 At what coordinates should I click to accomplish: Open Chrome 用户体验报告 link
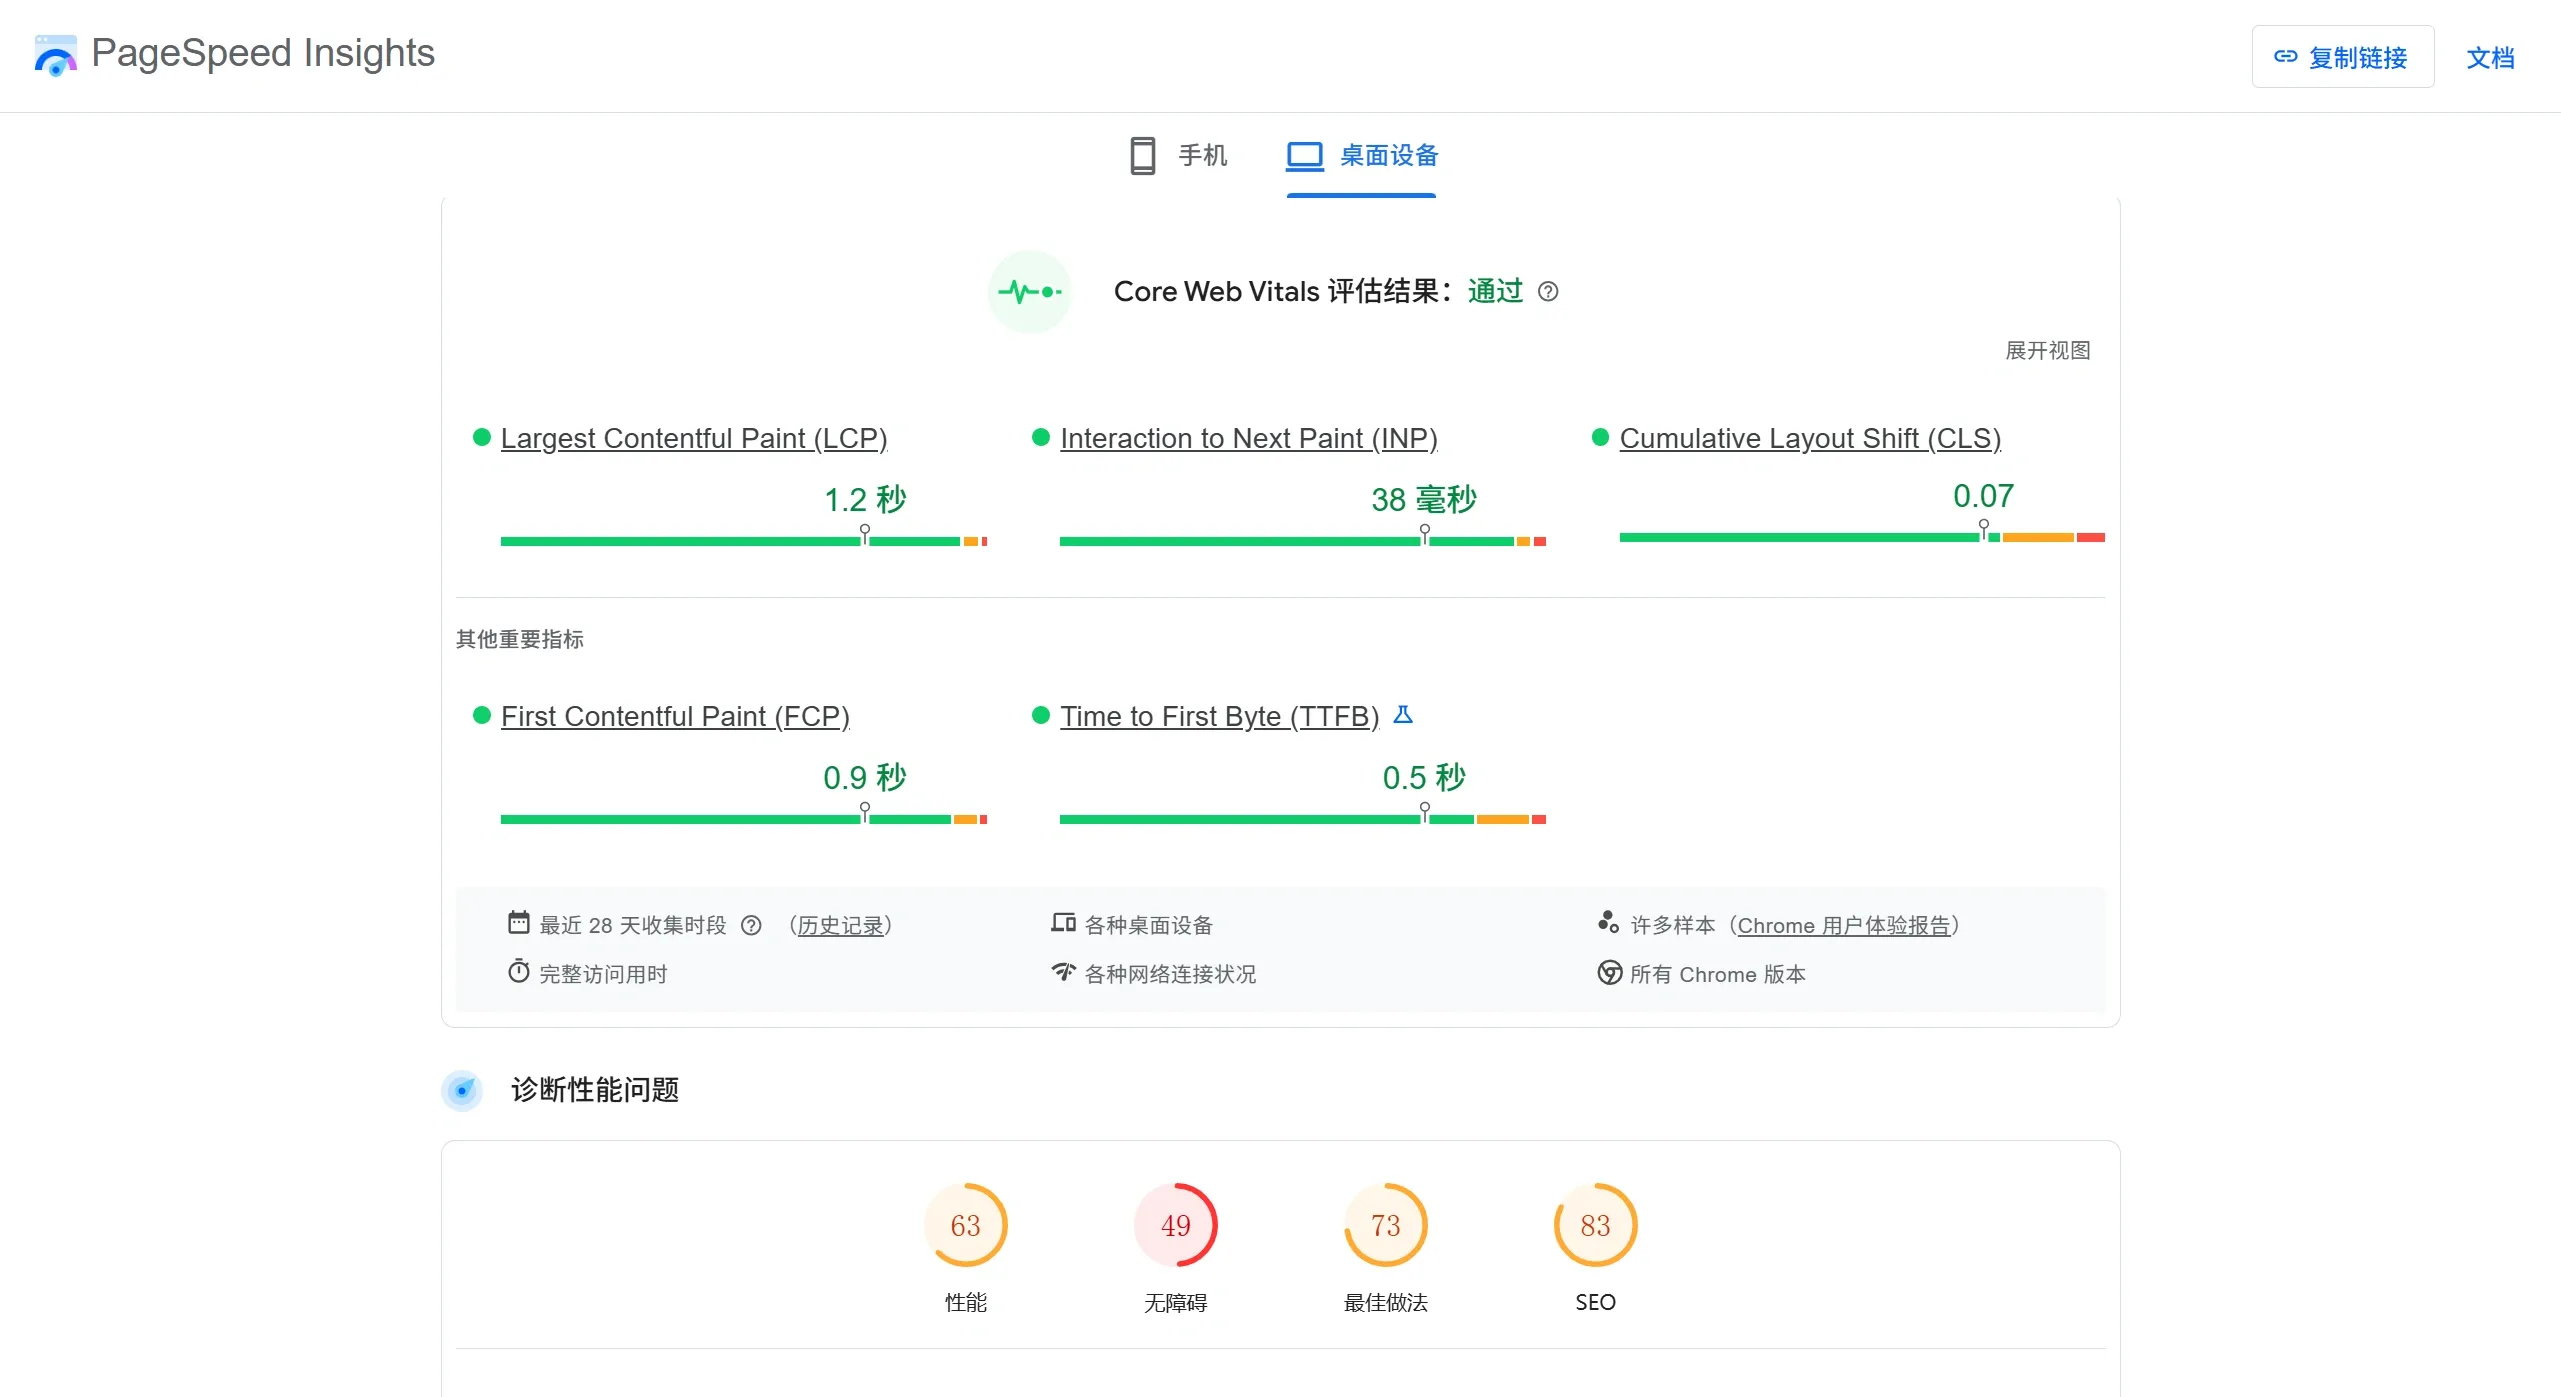tap(1843, 925)
